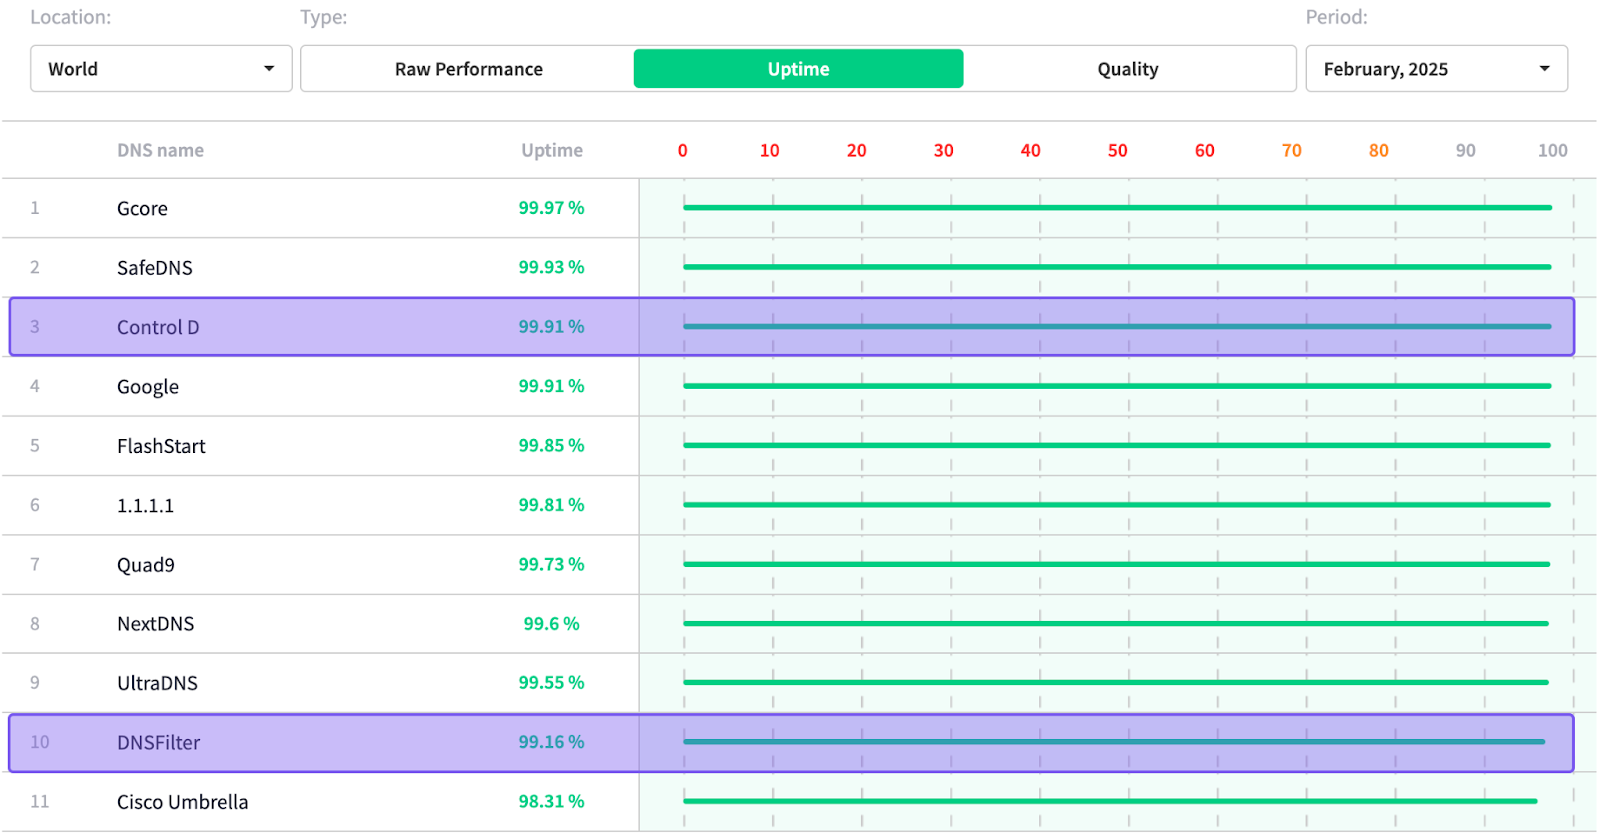The image size is (1600, 835).
Task: Select 1.1.1.1 in the DNS list
Action: (x=145, y=505)
